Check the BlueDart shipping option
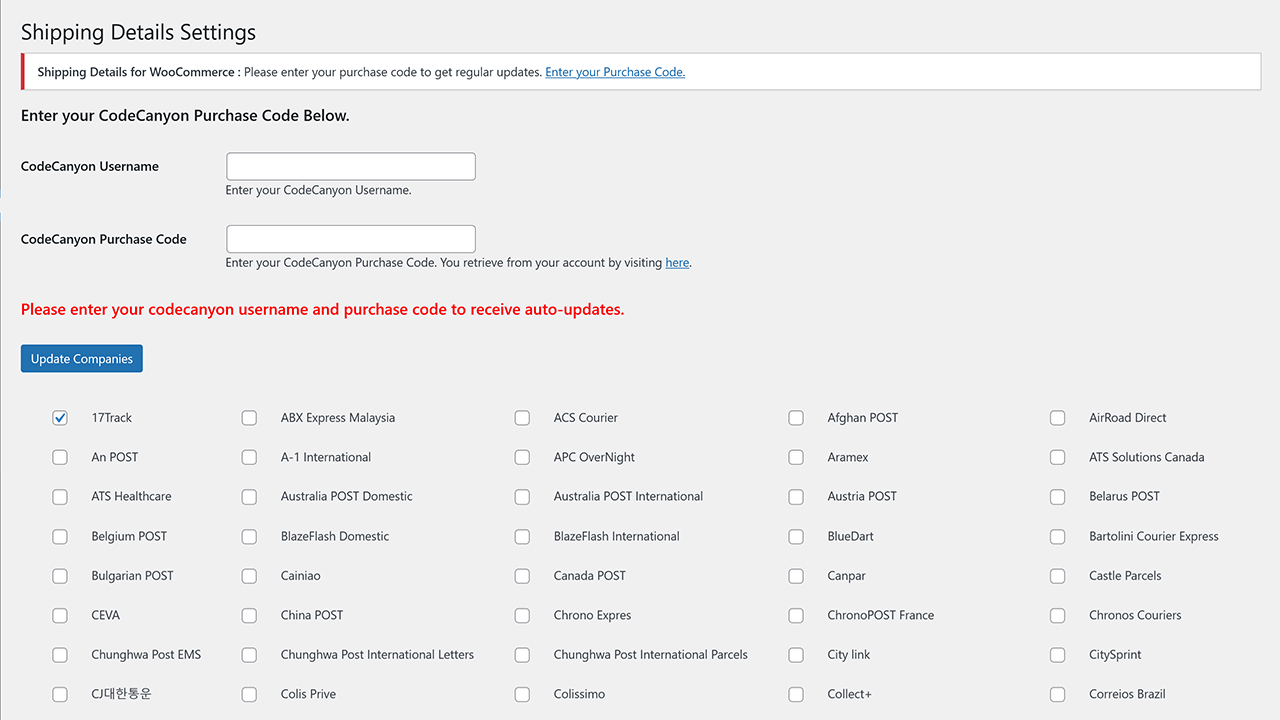The width and height of the screenshot is (1280, 720). pyautogui.click(x=796, y=536)
